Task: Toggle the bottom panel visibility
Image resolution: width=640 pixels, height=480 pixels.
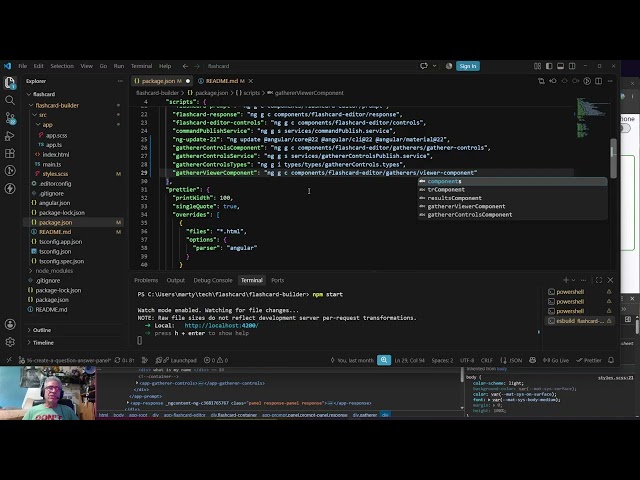Action: coord(560,66)
